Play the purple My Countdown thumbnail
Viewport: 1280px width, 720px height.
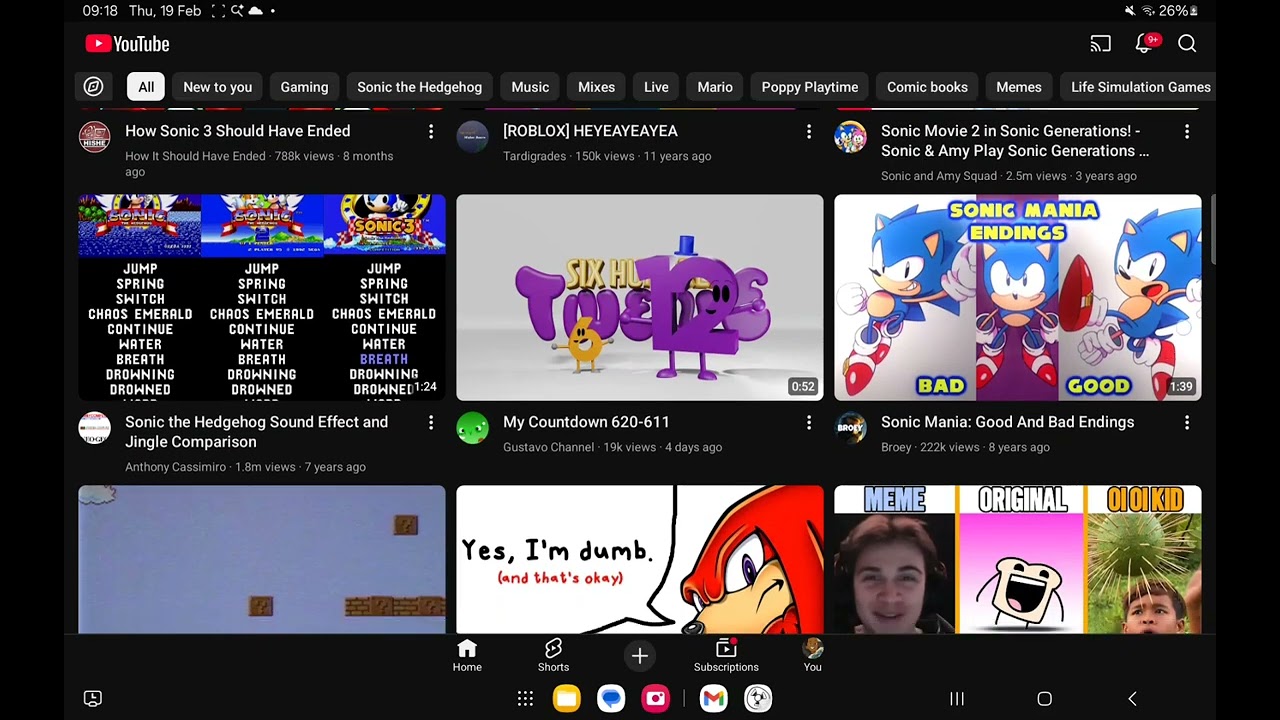(640, 297)
